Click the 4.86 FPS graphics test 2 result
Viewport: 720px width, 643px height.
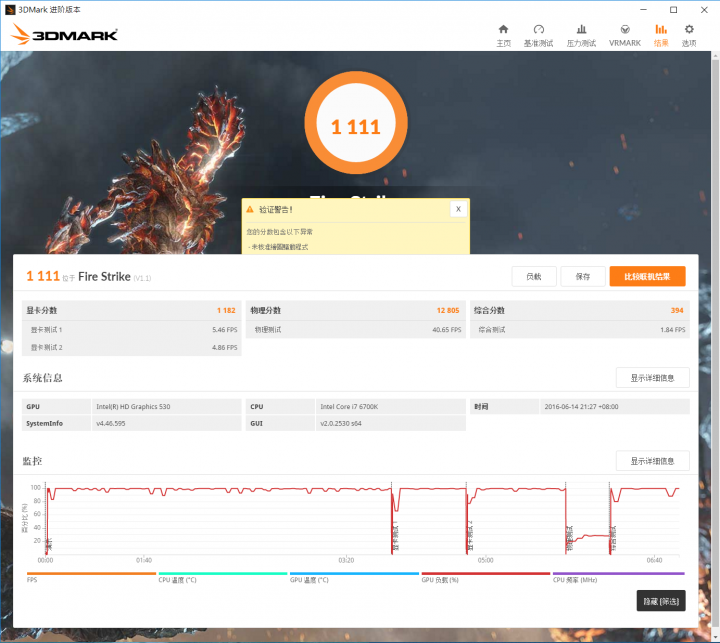click(x=225, y=348)
